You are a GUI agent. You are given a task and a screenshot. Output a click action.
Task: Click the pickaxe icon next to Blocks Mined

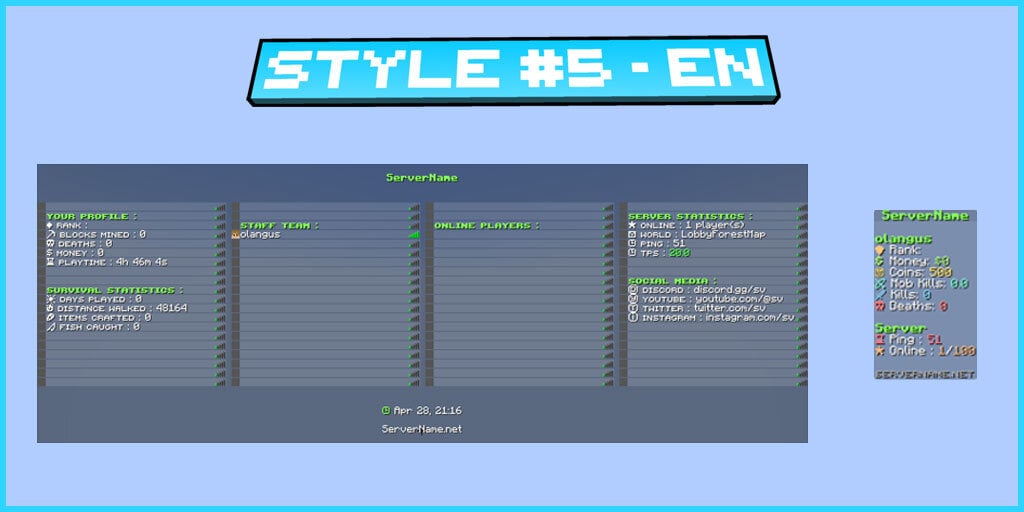pos(50,234)
